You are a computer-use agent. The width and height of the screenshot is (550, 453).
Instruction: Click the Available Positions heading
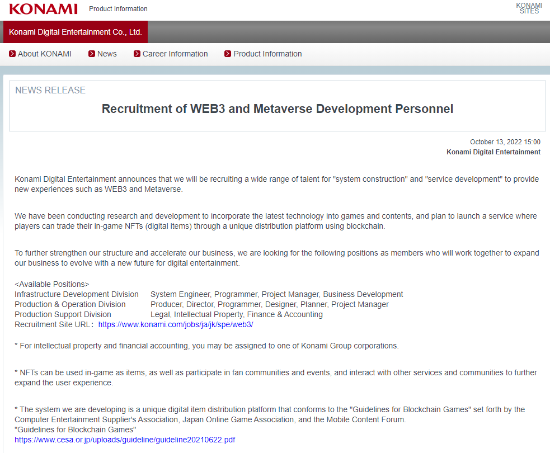(52, 284)
